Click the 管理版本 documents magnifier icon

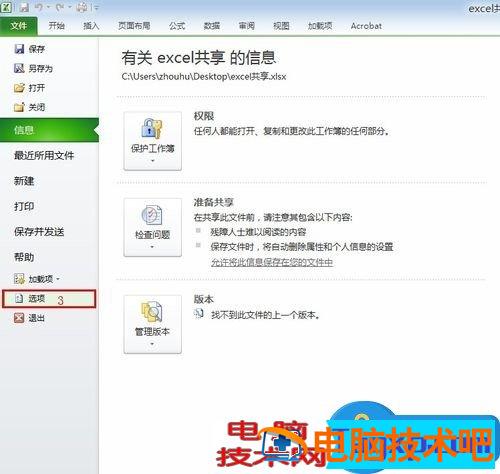tap(152, 312)
